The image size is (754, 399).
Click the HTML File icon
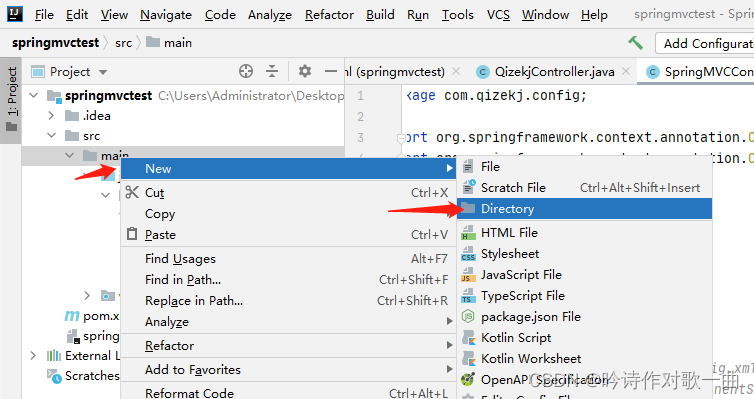tap(468, 233)
